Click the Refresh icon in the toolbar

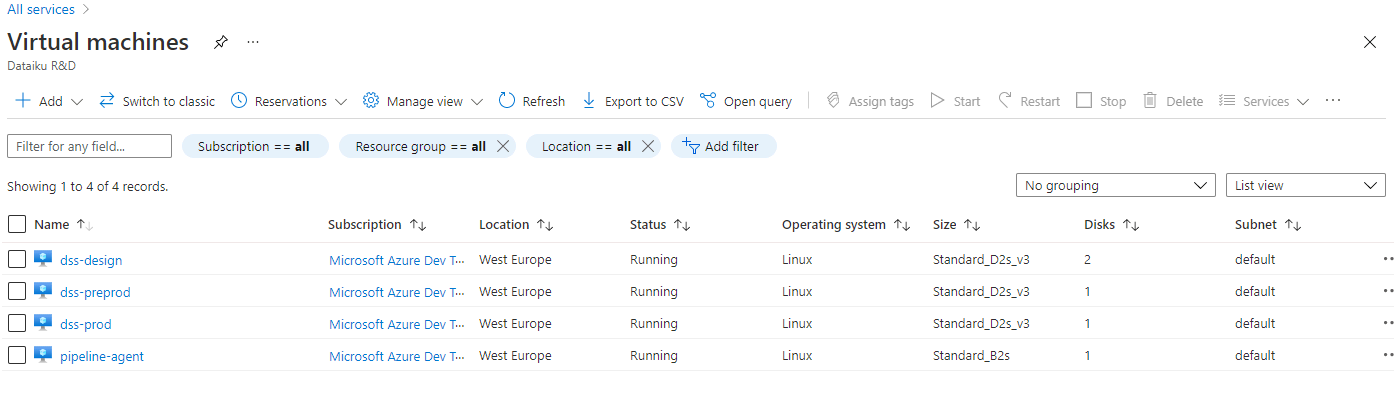(x=507, y=101)
